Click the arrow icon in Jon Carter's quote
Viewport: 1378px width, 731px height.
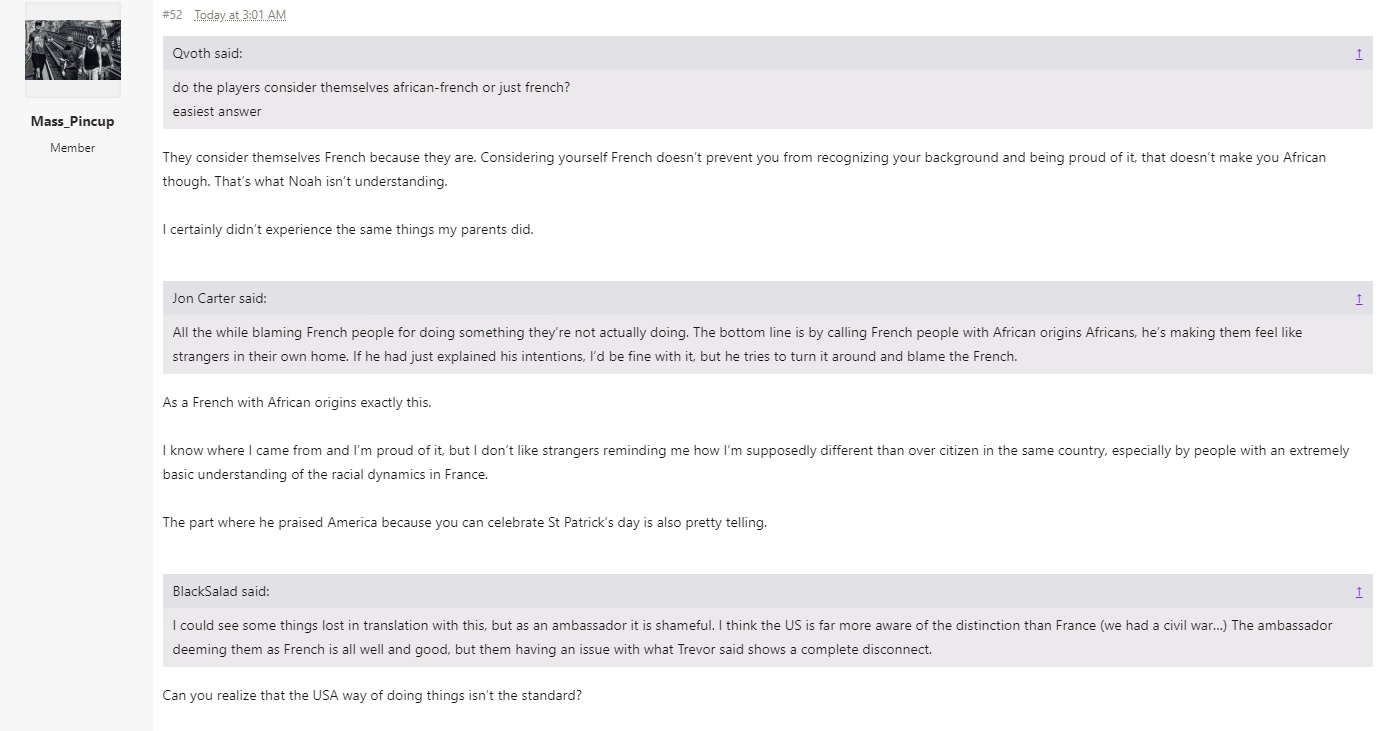(x=1358, y=298)
